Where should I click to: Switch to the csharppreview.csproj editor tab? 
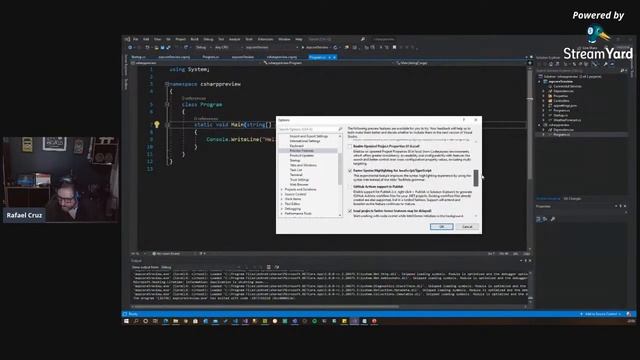(x=282, y=57)
